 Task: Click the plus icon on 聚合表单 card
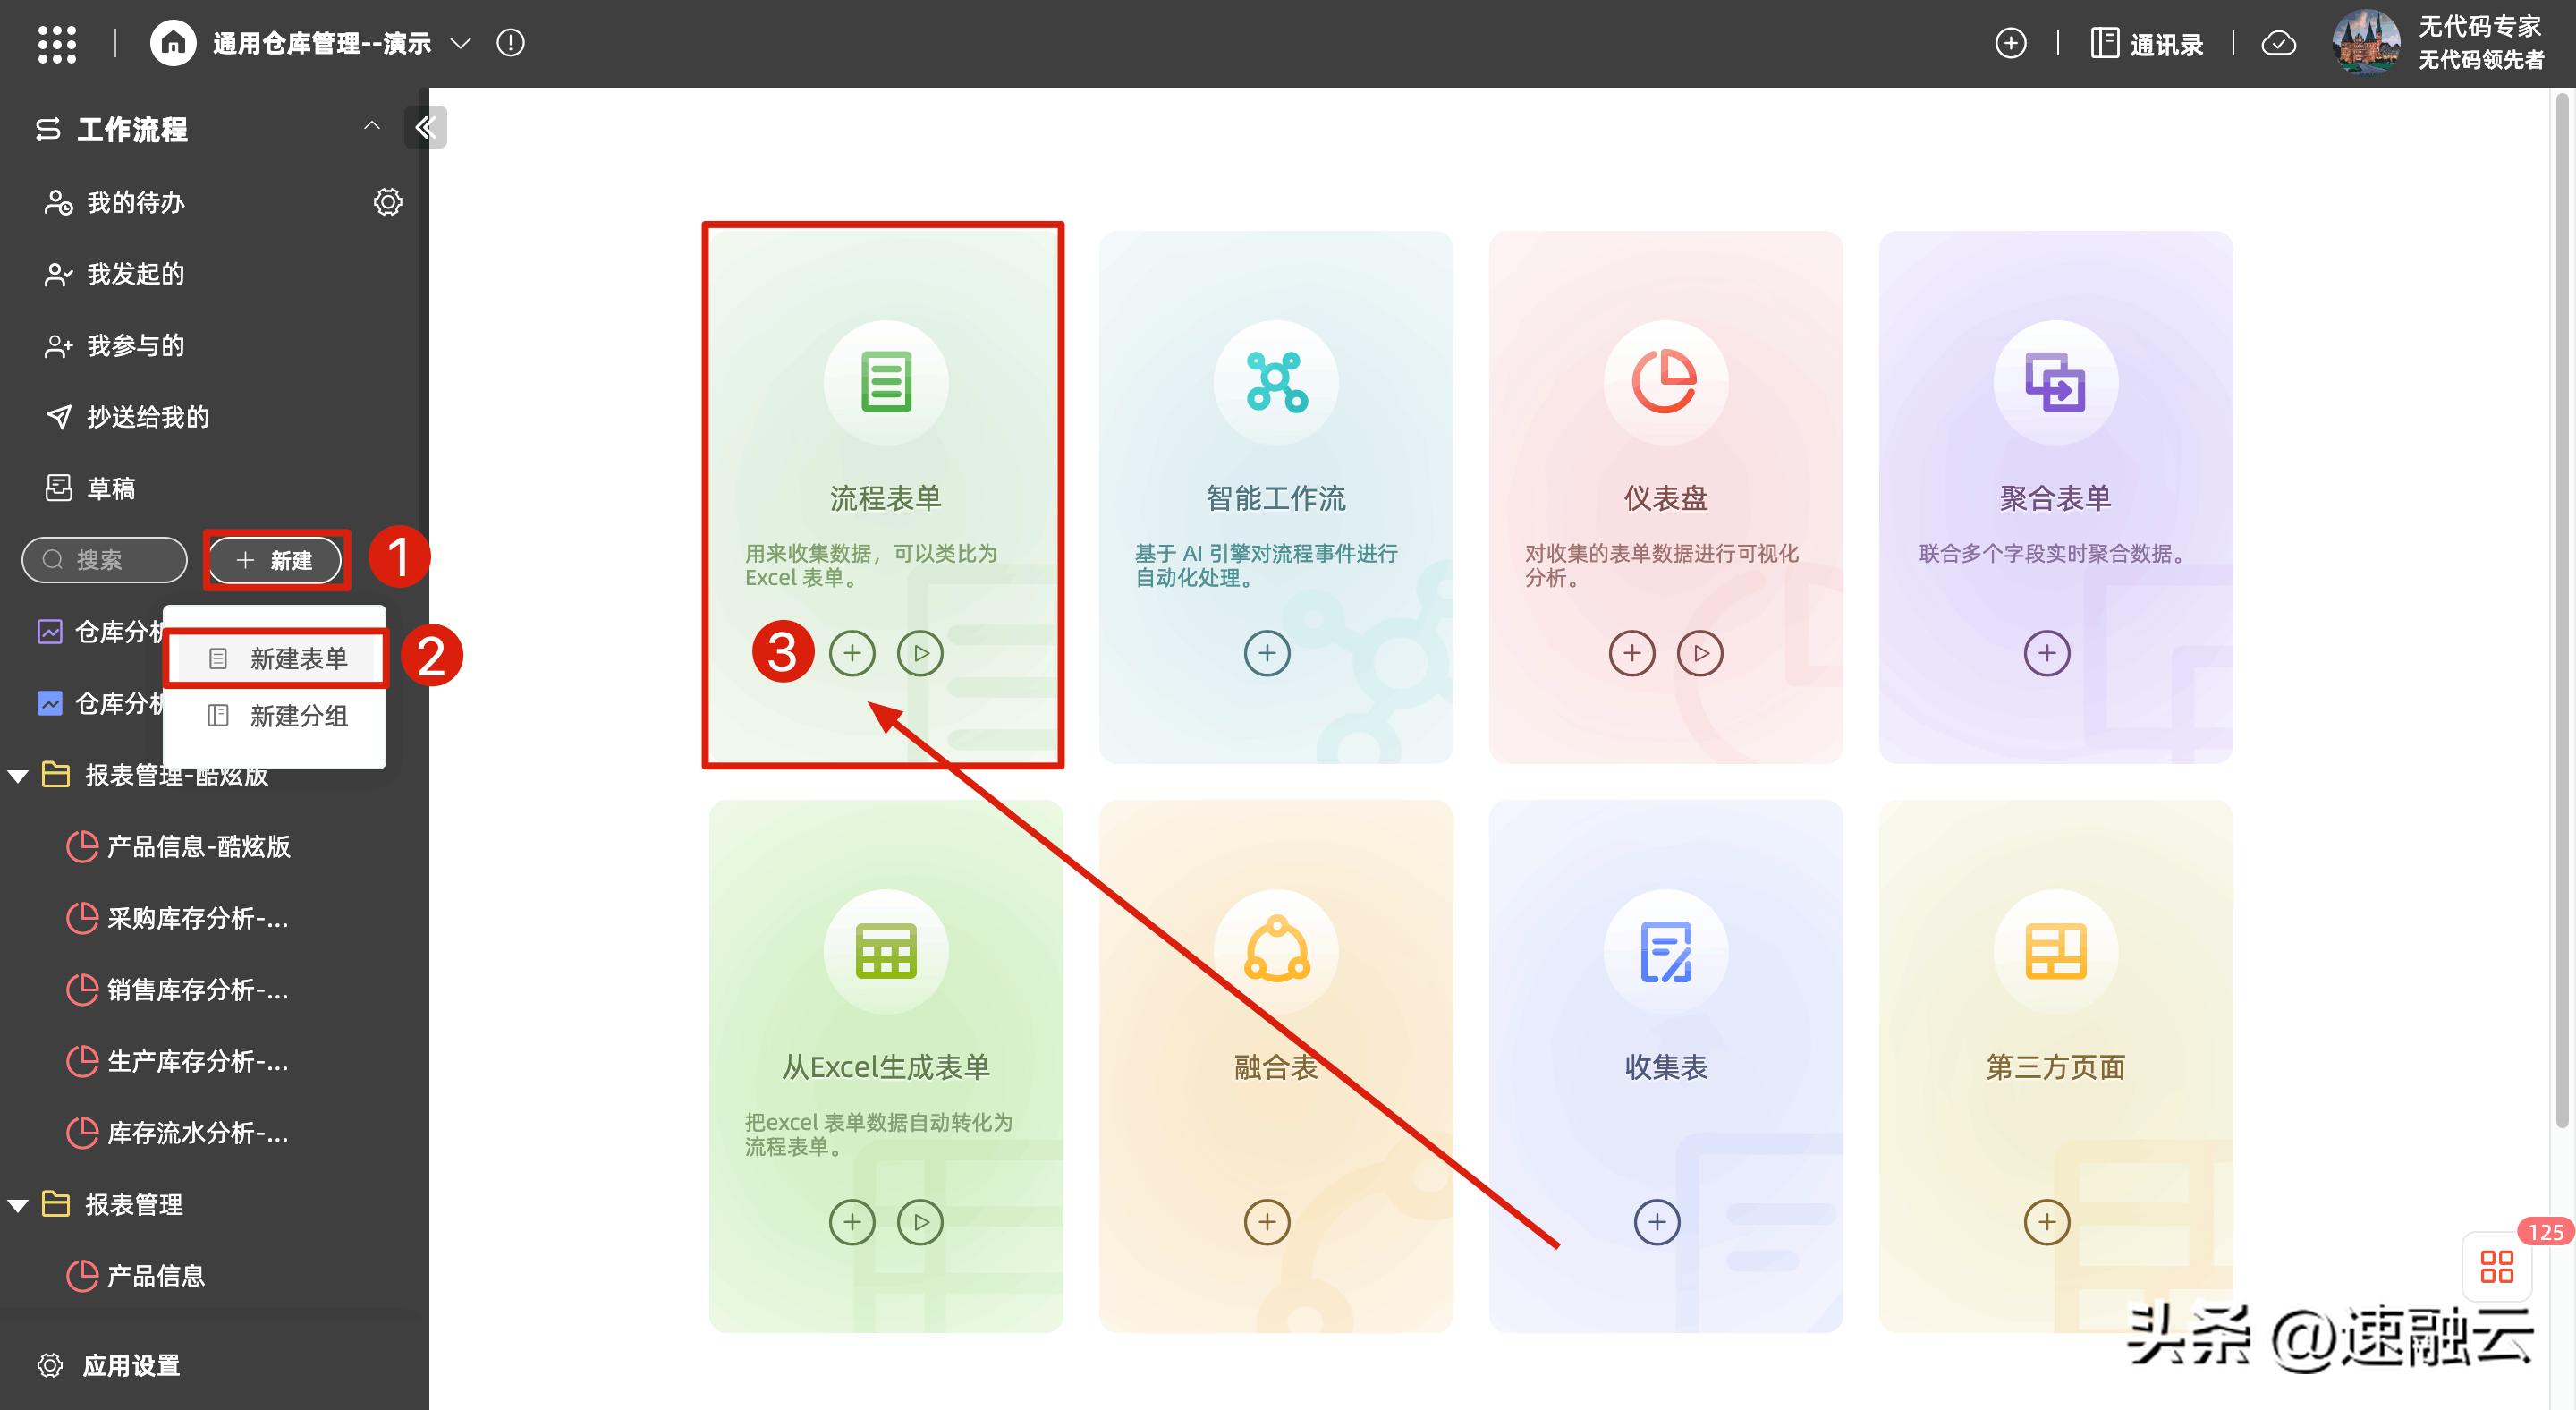point(2046,653)
